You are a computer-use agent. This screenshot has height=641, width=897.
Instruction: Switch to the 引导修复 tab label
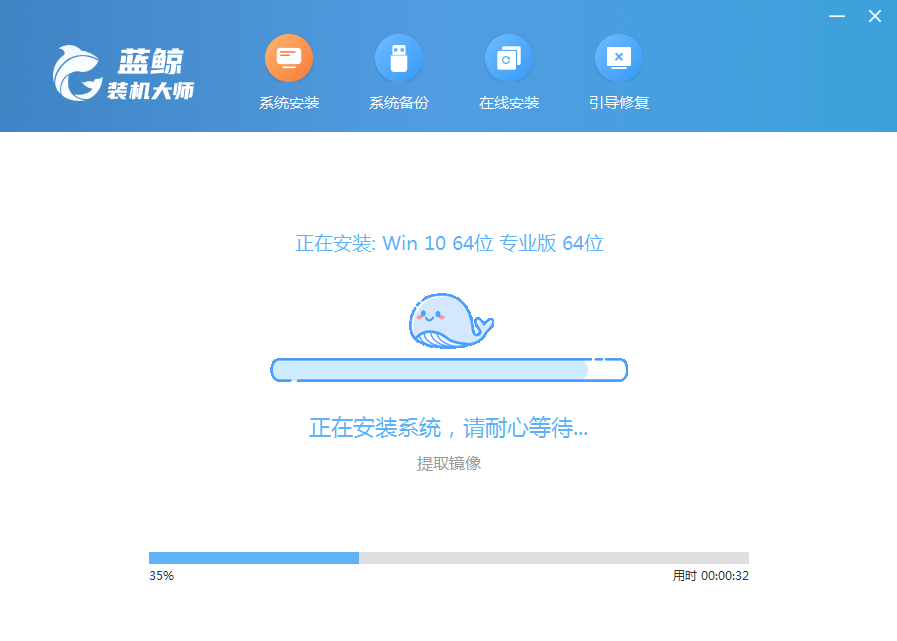pyautogui.click(x=619, y=103)
